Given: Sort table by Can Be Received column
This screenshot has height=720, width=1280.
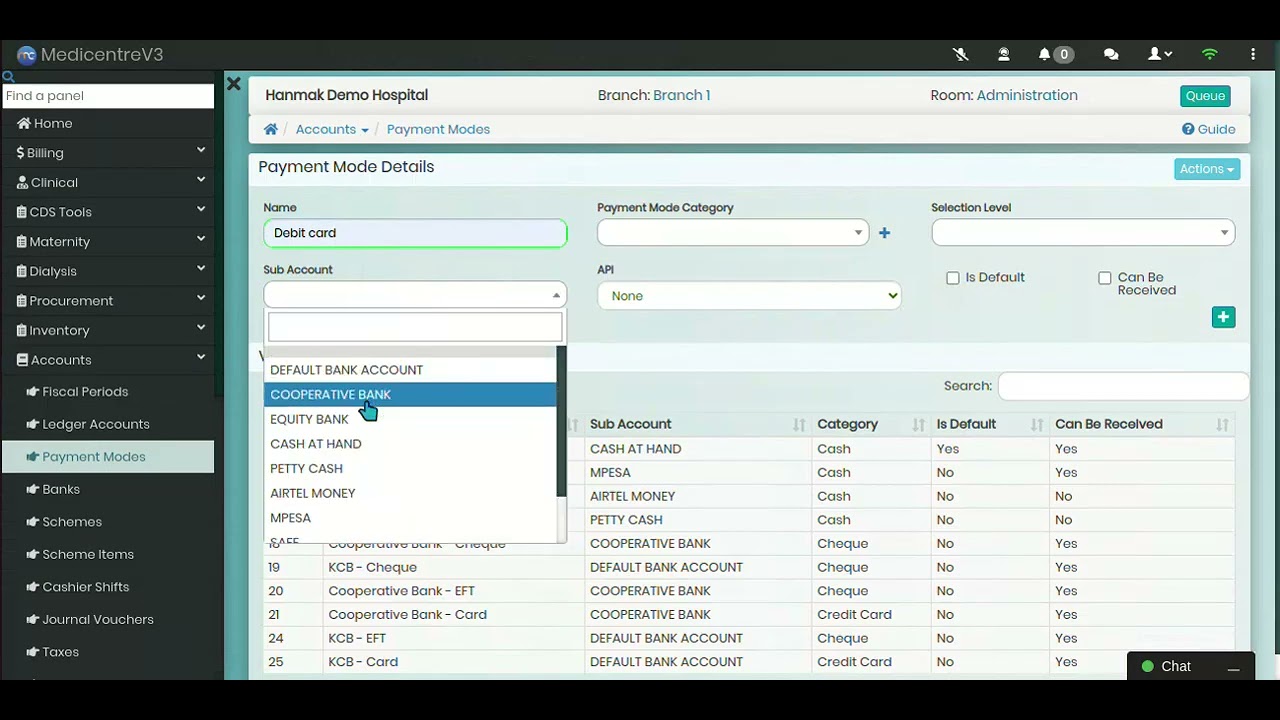Looking at the screenshot, I should point(1142,424).
